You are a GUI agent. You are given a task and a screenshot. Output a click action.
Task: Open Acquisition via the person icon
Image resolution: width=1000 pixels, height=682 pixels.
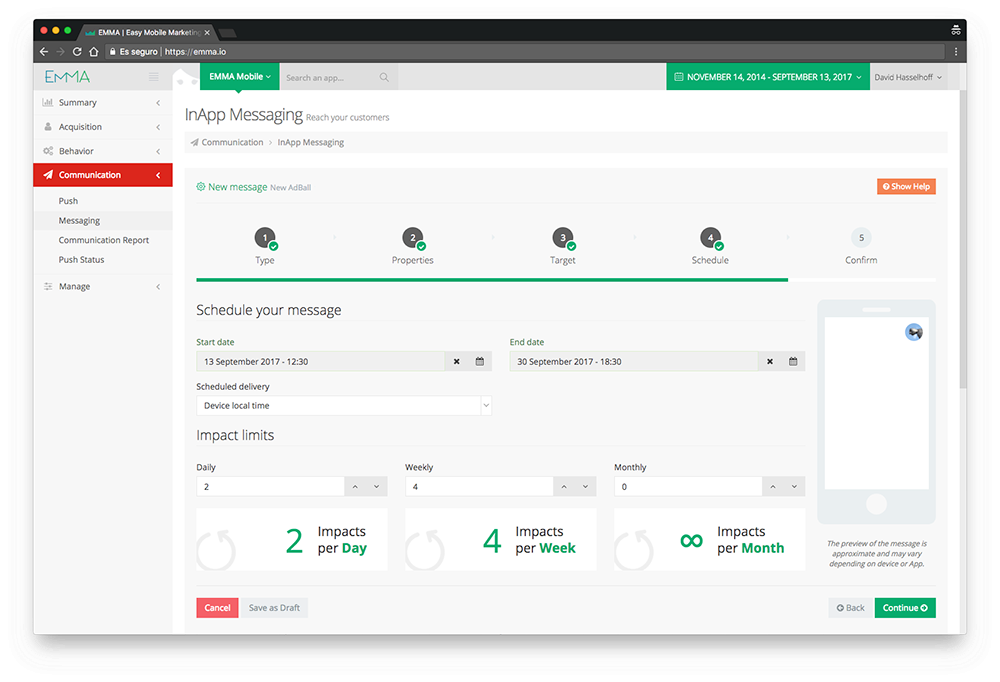(x=46, y=126)
